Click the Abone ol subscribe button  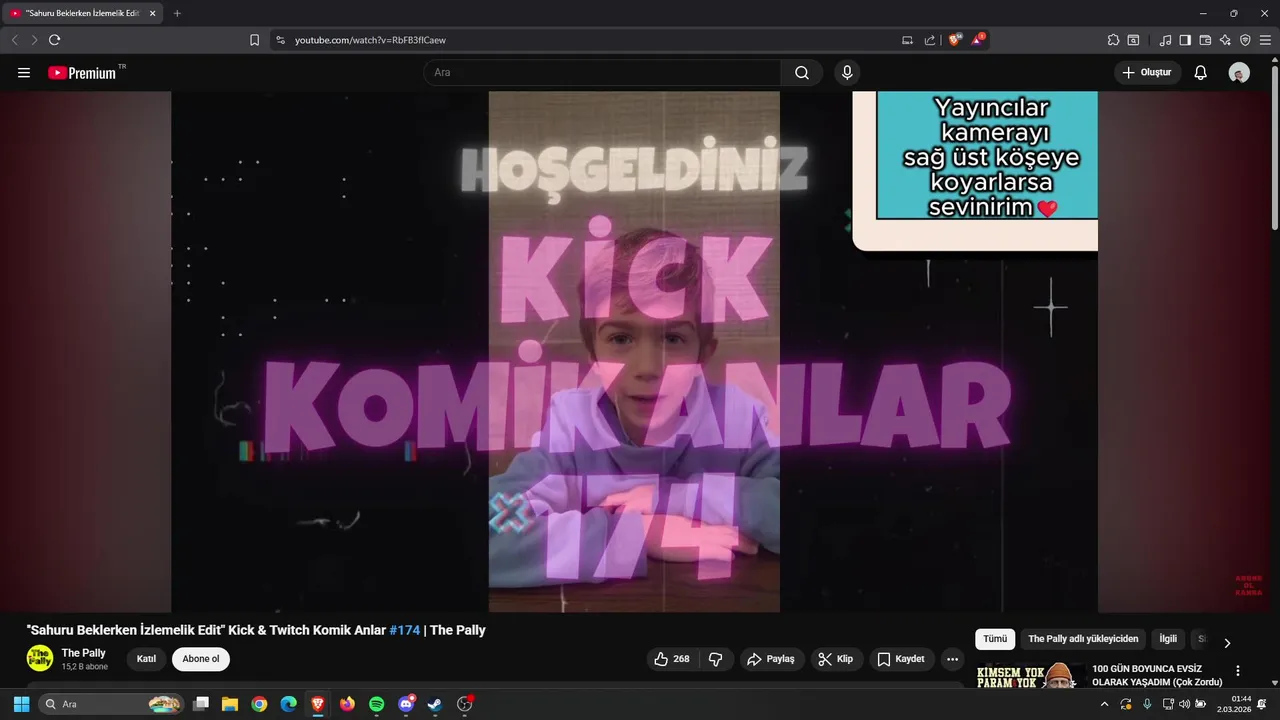[200, 659]
